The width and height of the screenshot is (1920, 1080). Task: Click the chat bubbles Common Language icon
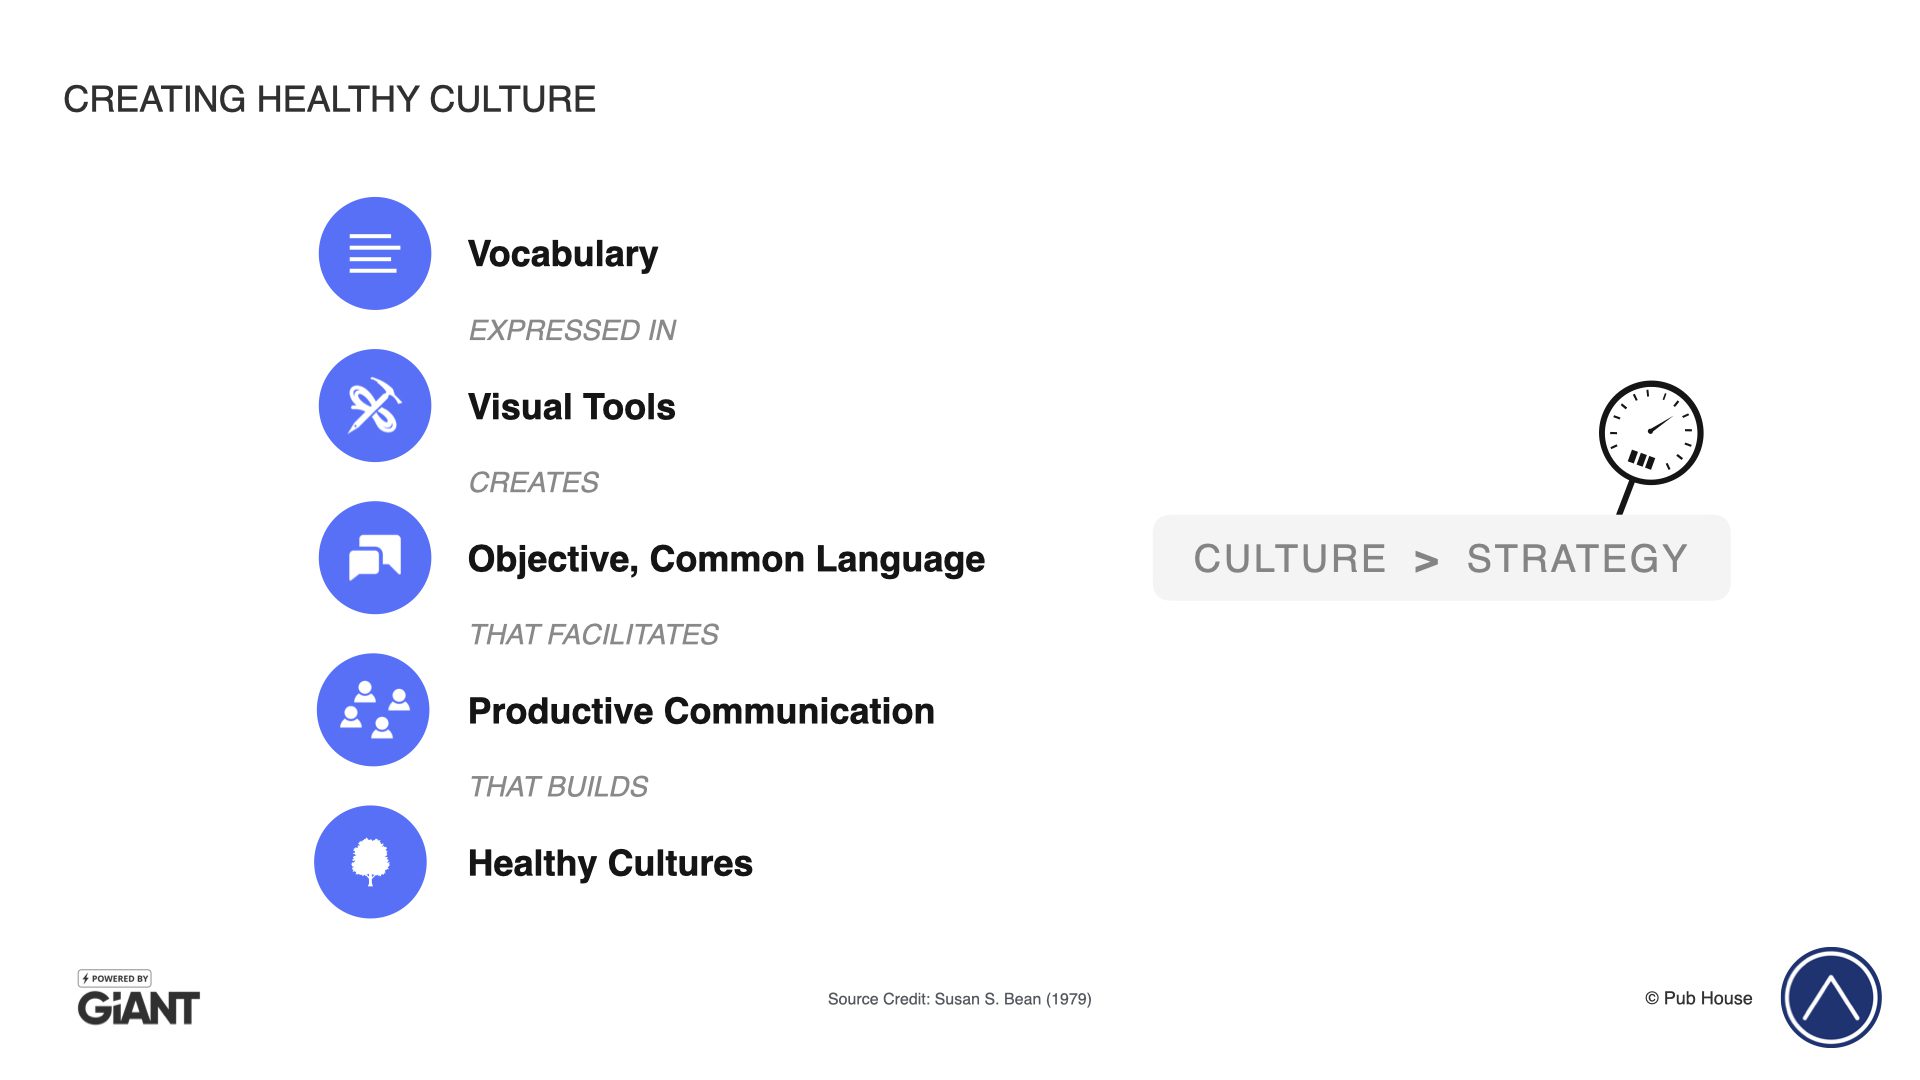click(375, 557)
